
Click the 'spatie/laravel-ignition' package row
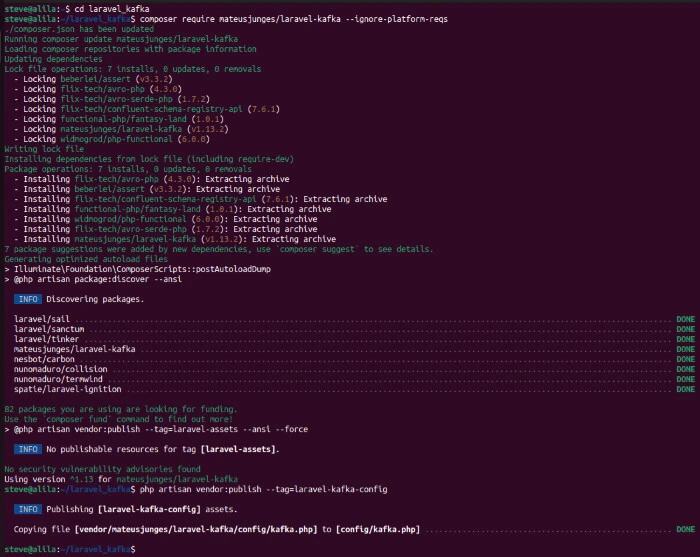tap(354, 389)
